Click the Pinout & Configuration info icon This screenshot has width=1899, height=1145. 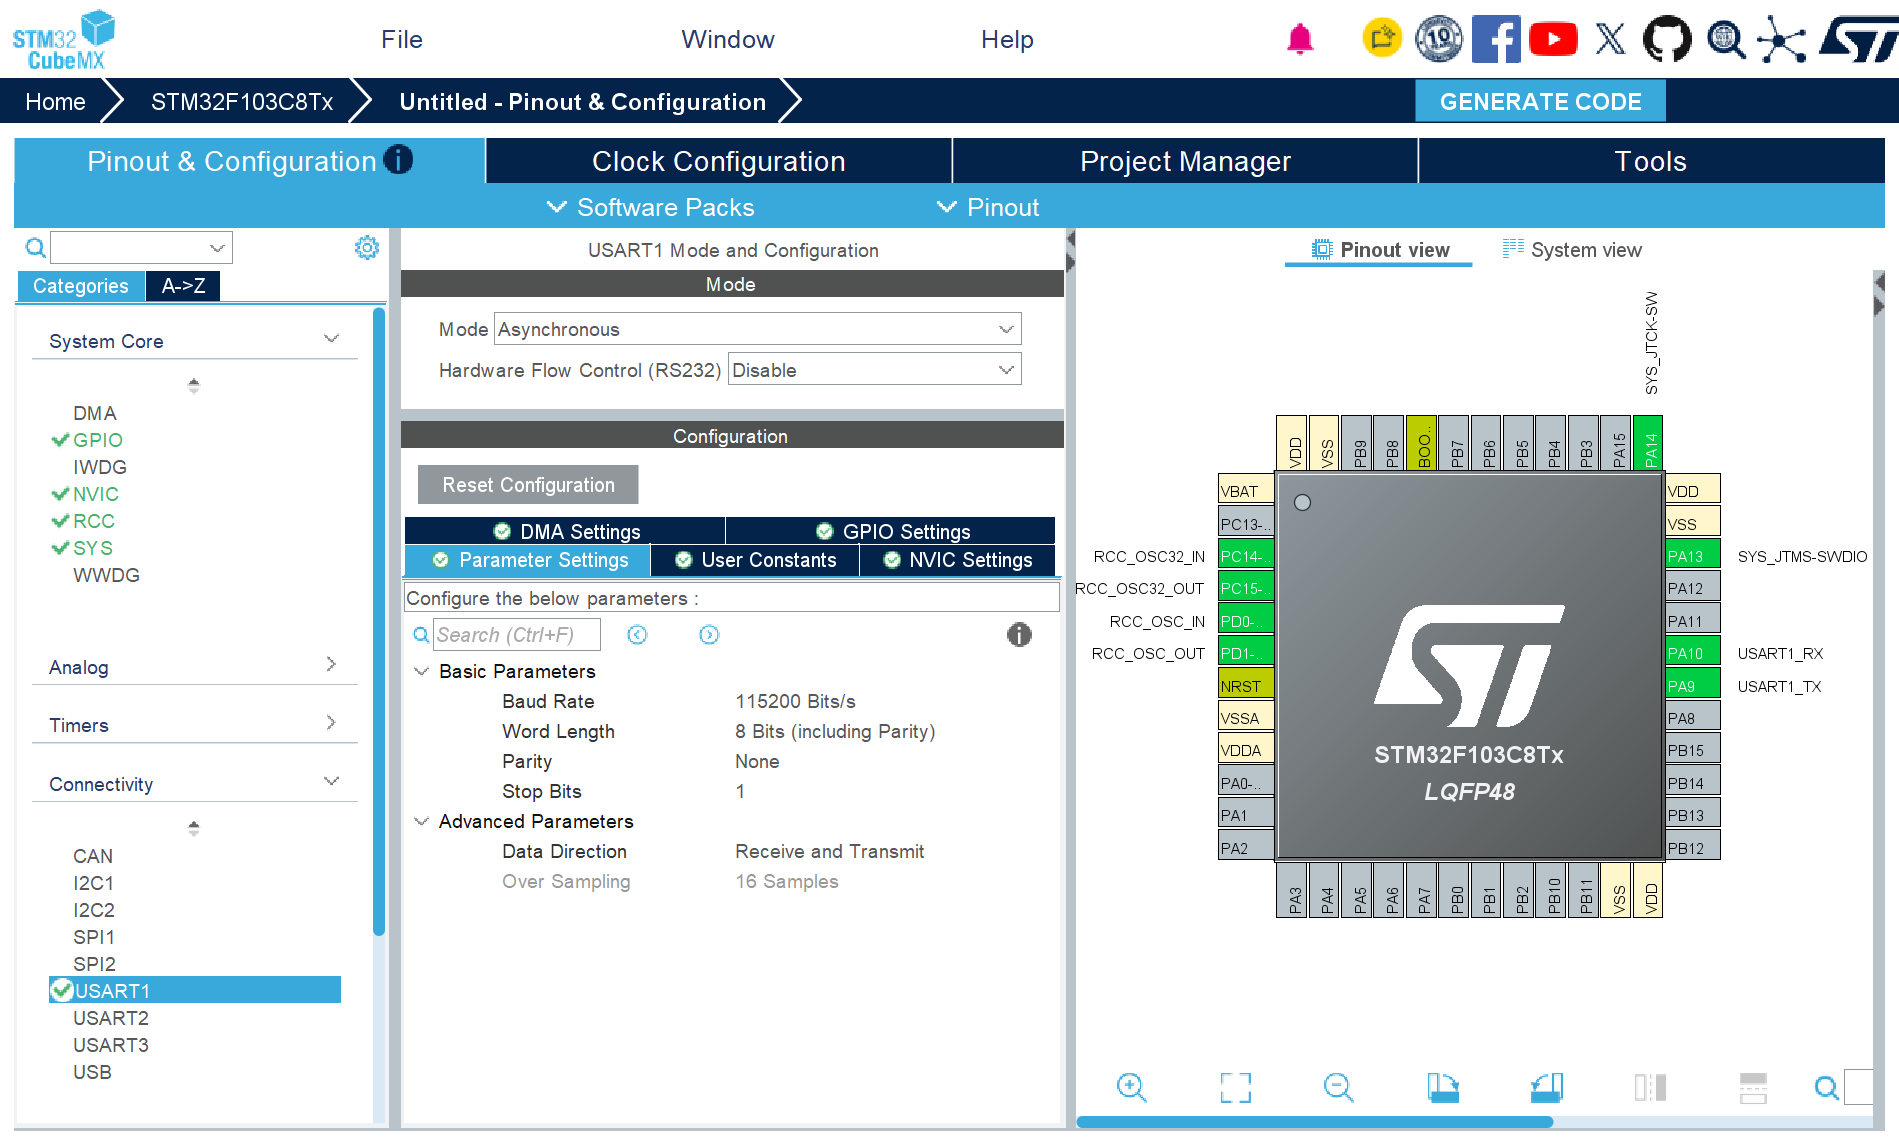398,160
